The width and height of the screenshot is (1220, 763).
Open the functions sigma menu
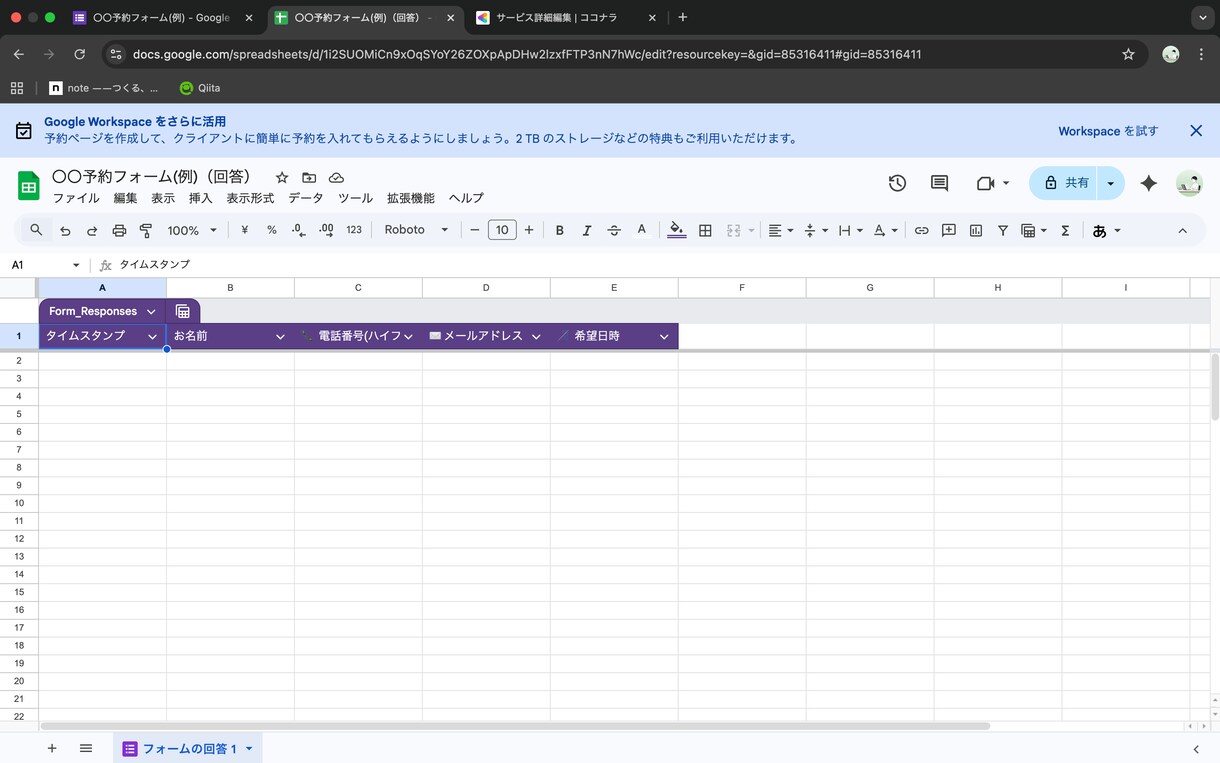(x=1065, y=230)
